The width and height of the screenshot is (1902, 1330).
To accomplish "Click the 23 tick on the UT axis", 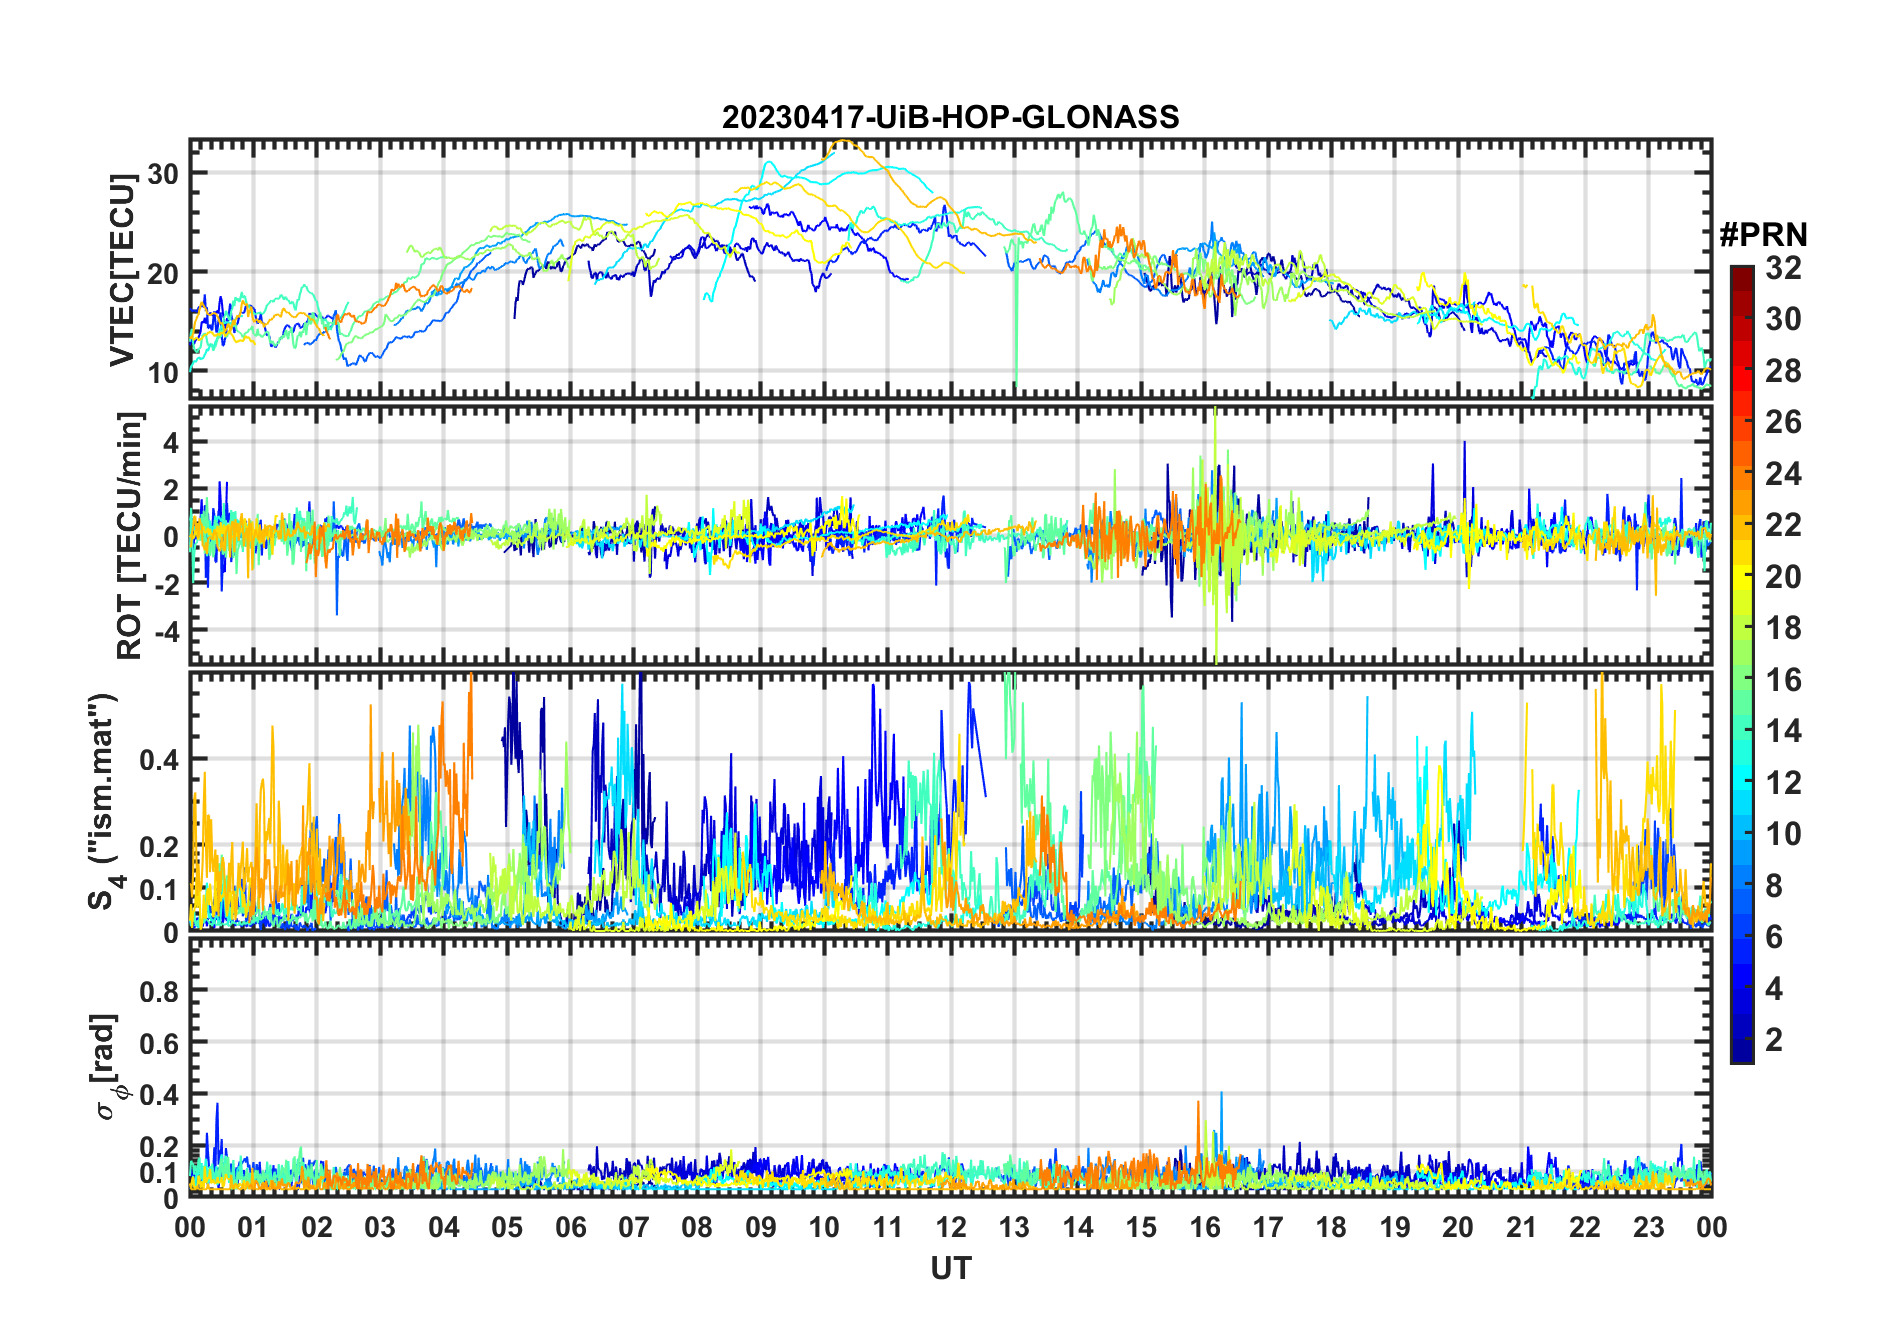I will click(1648, 1227).
